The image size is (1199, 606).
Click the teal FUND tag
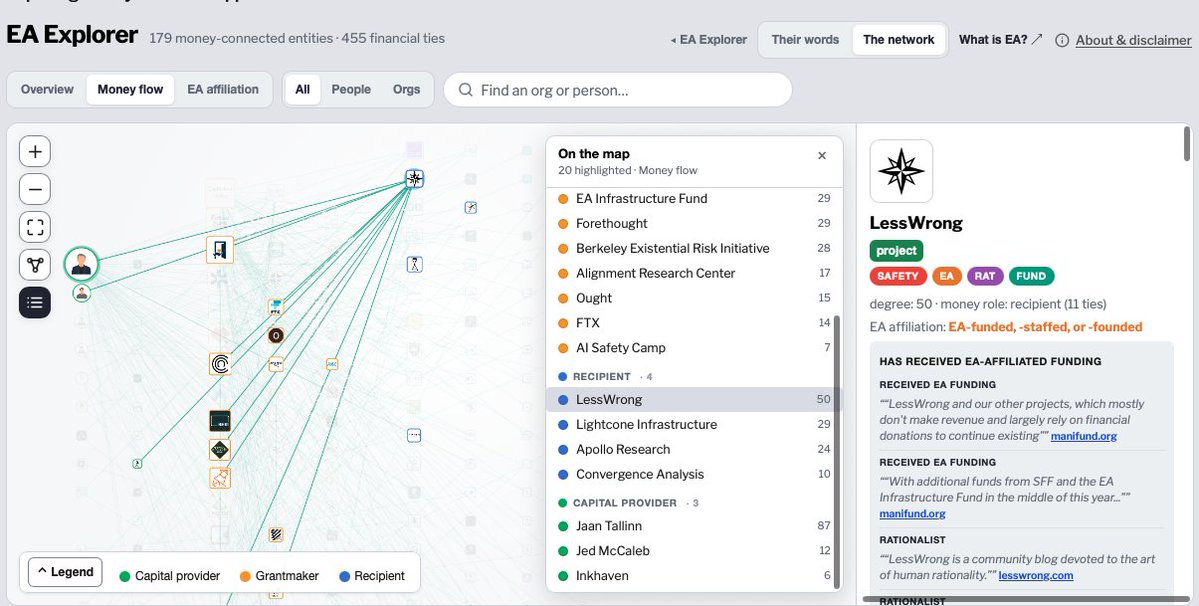[x=1031, y=276]
